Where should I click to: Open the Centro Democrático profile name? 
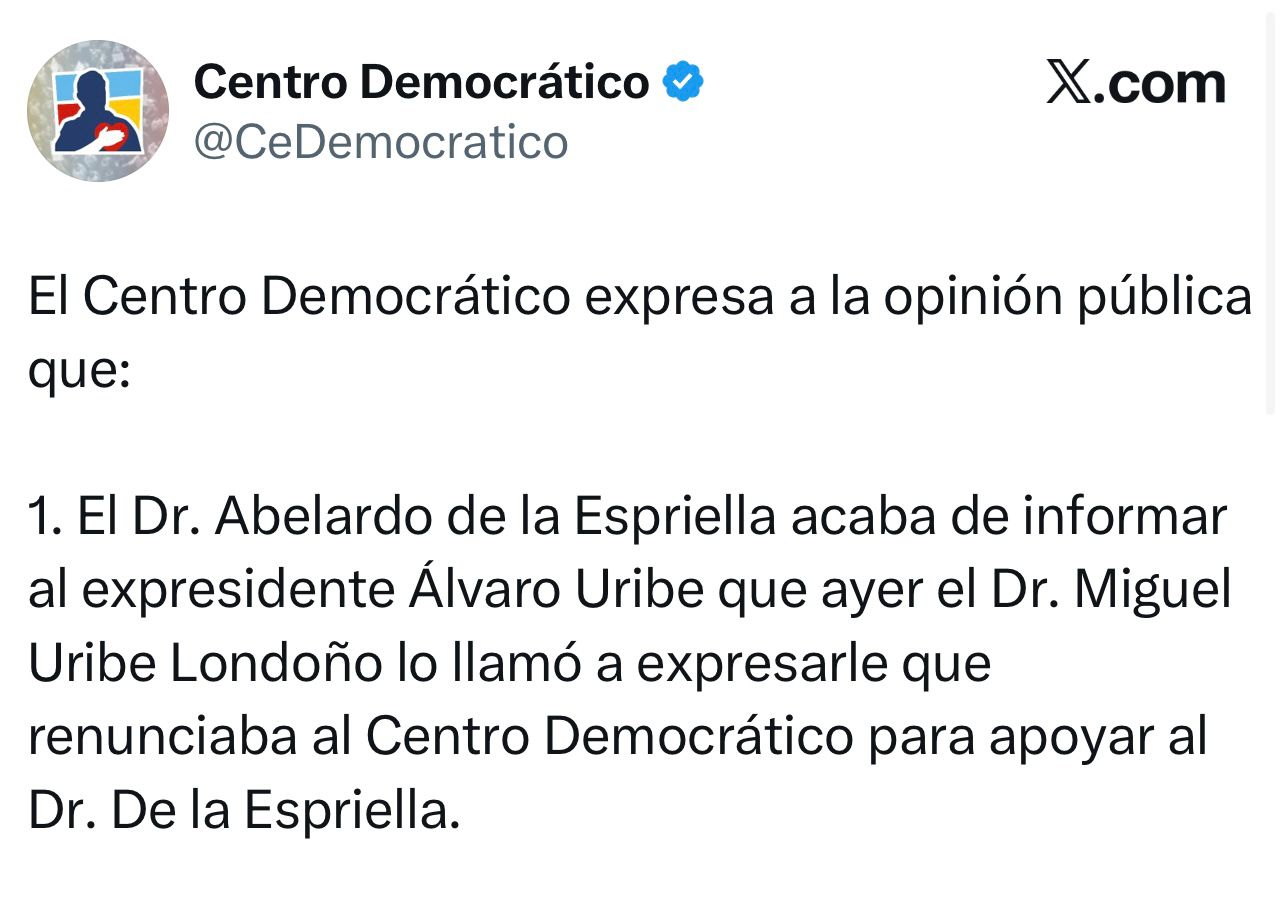click(423, 81)
